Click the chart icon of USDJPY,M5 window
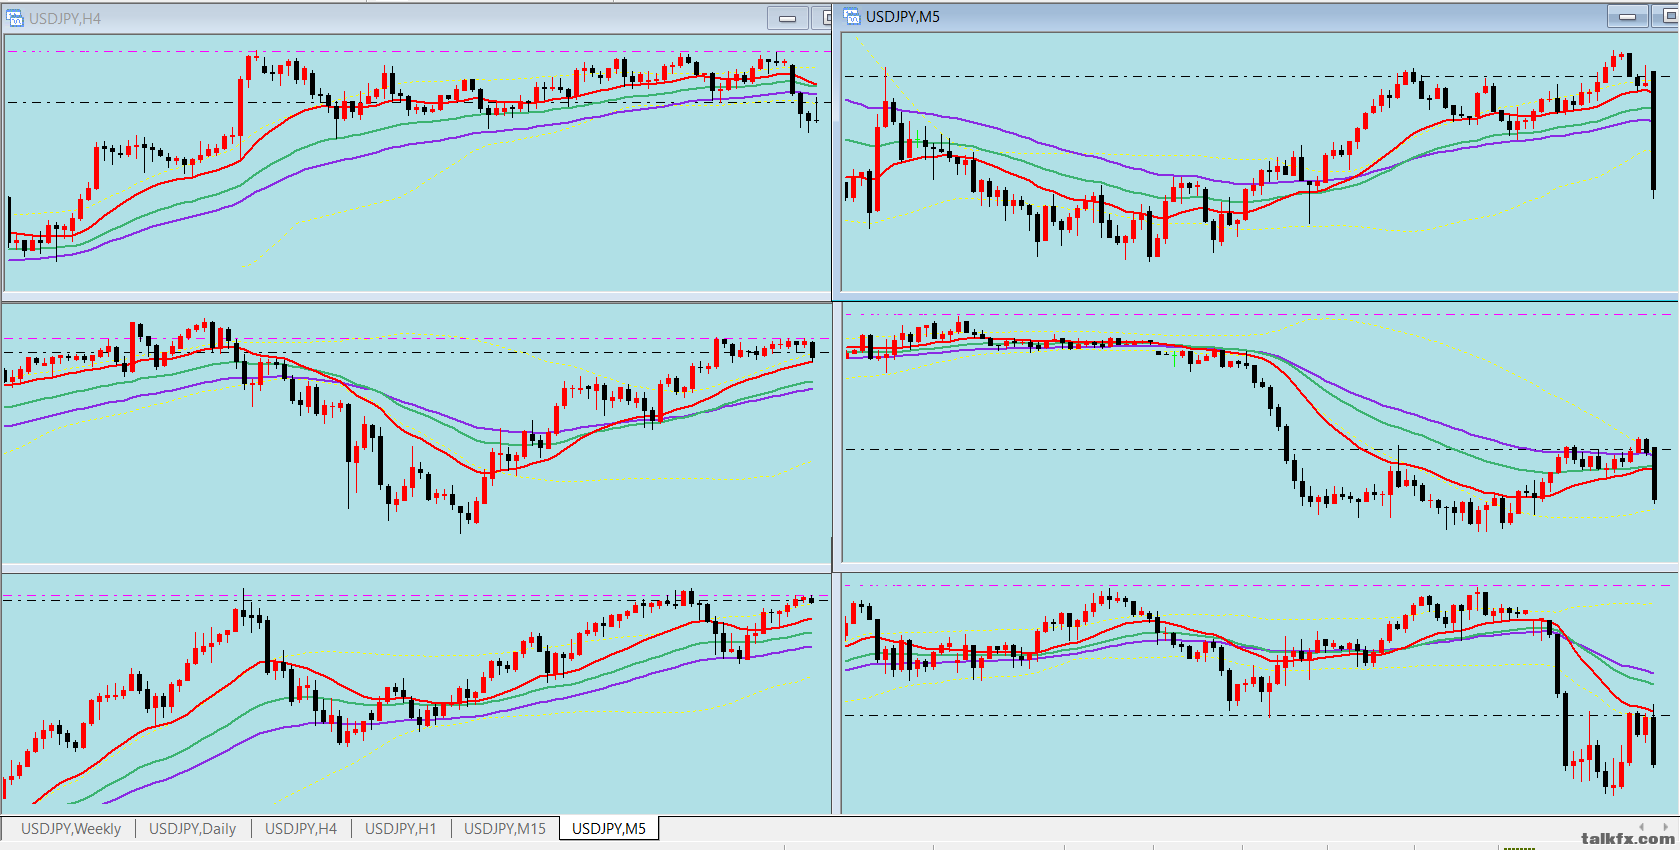The height and width of the screenshot is (850, 1680). coord(852,16)
